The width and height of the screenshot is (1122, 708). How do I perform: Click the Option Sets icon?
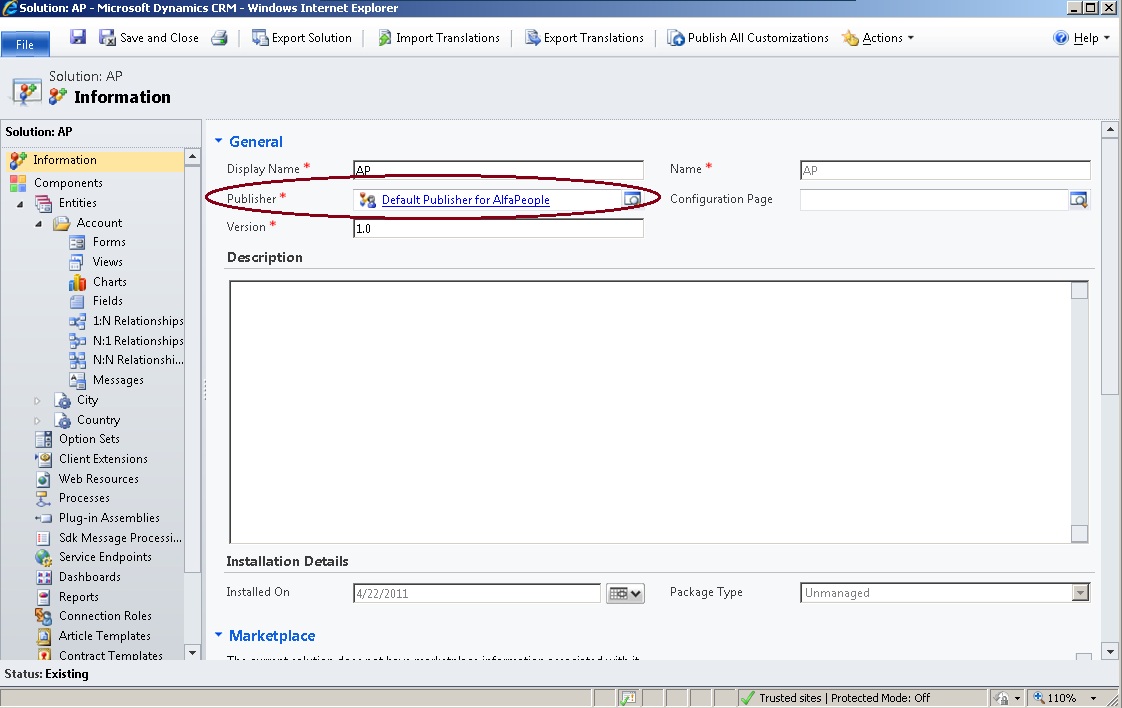(x=44, y=439)
